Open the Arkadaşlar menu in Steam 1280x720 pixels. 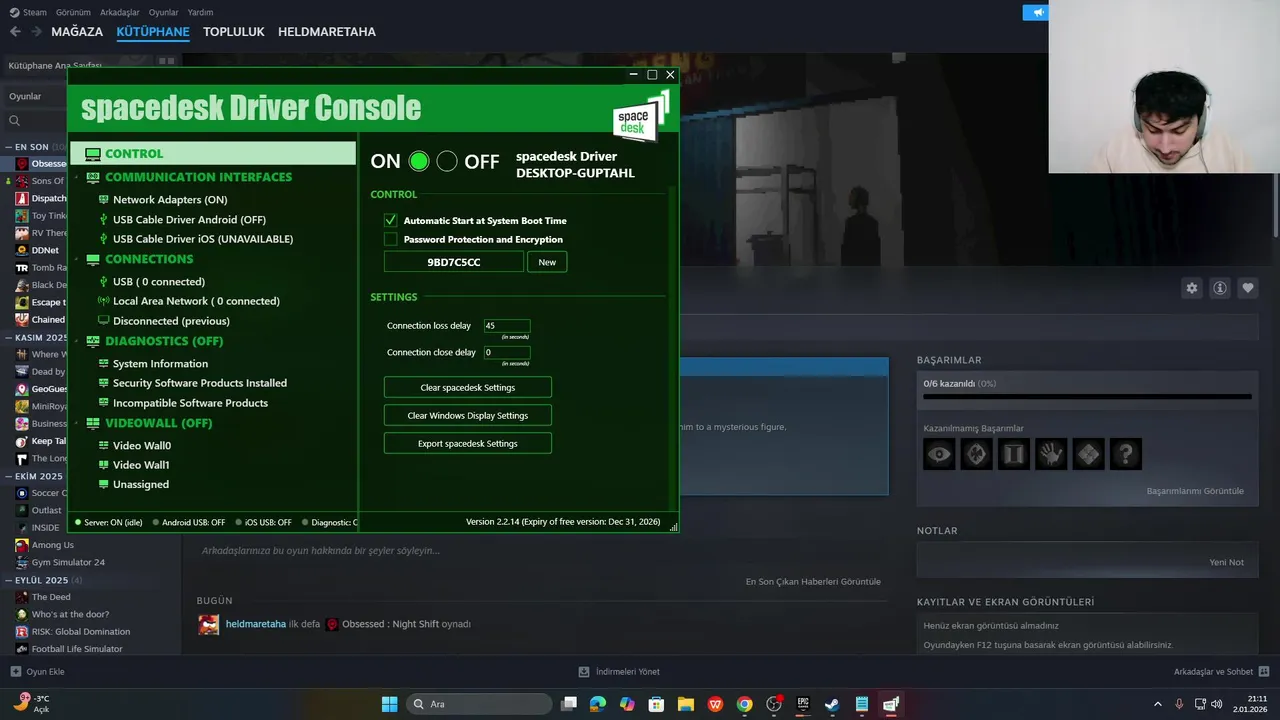click(x=120, y=13)
